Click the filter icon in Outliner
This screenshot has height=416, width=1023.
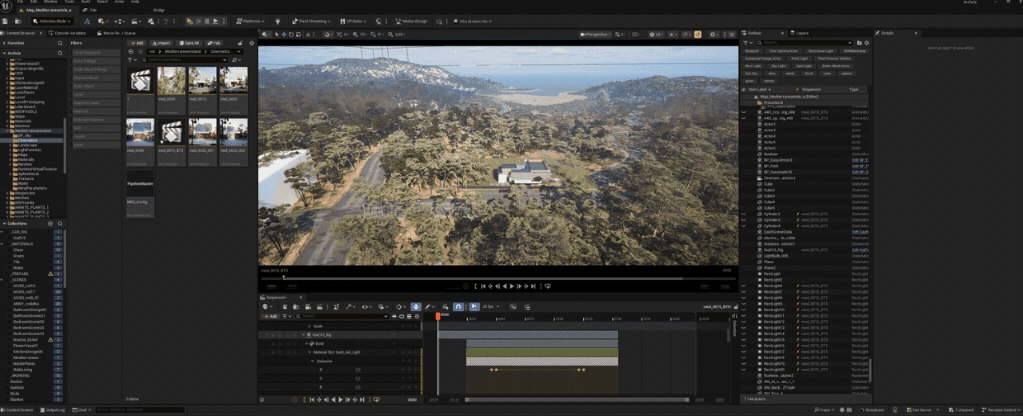pos(745,42)
